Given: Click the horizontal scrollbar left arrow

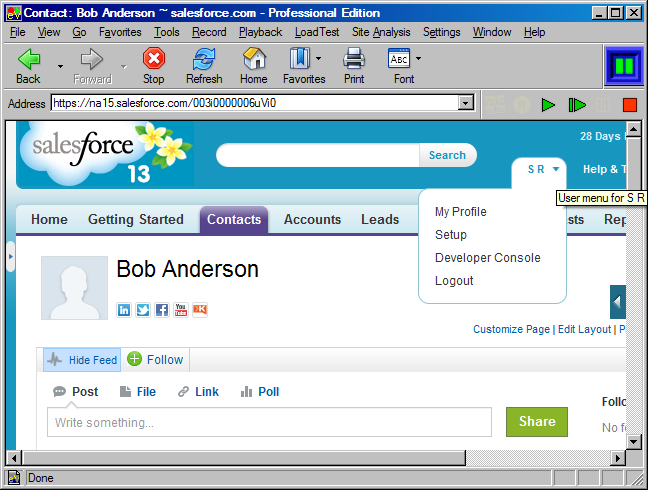Looking at the screenshot, I should coord(14,458).
